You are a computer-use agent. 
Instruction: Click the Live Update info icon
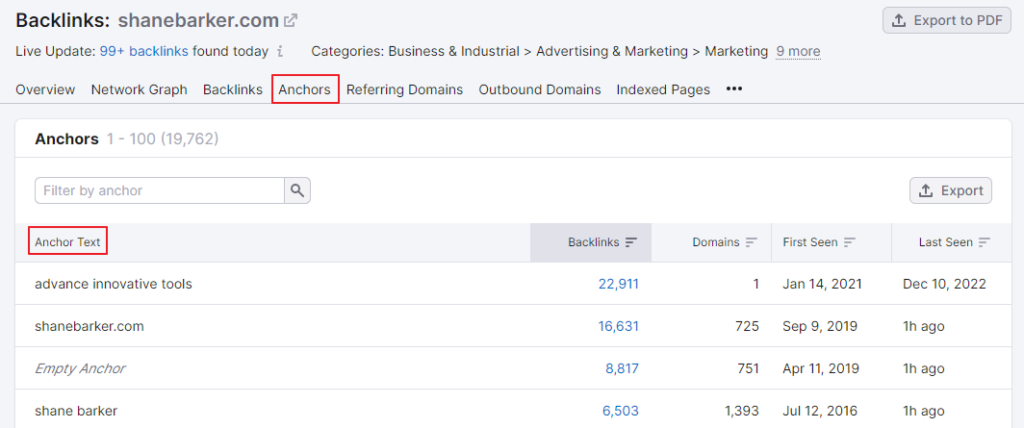point(280,51)
